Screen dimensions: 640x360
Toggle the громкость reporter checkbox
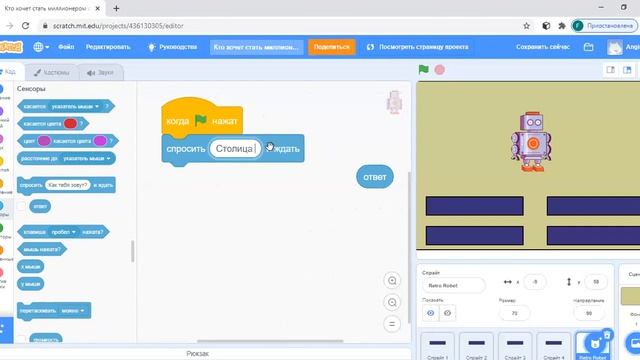(x=22, y=339)
